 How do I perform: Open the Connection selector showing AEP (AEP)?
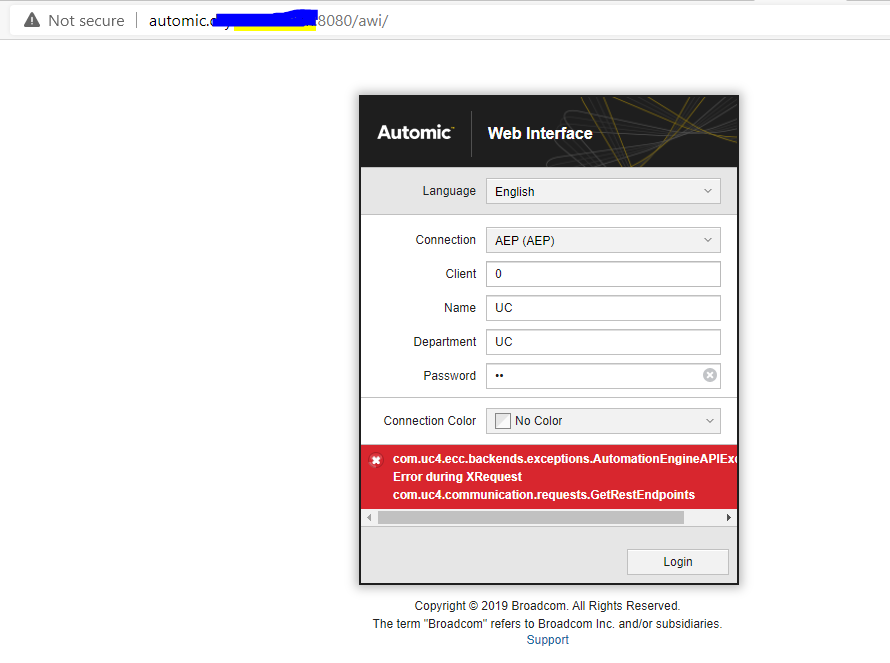[590, 240]
